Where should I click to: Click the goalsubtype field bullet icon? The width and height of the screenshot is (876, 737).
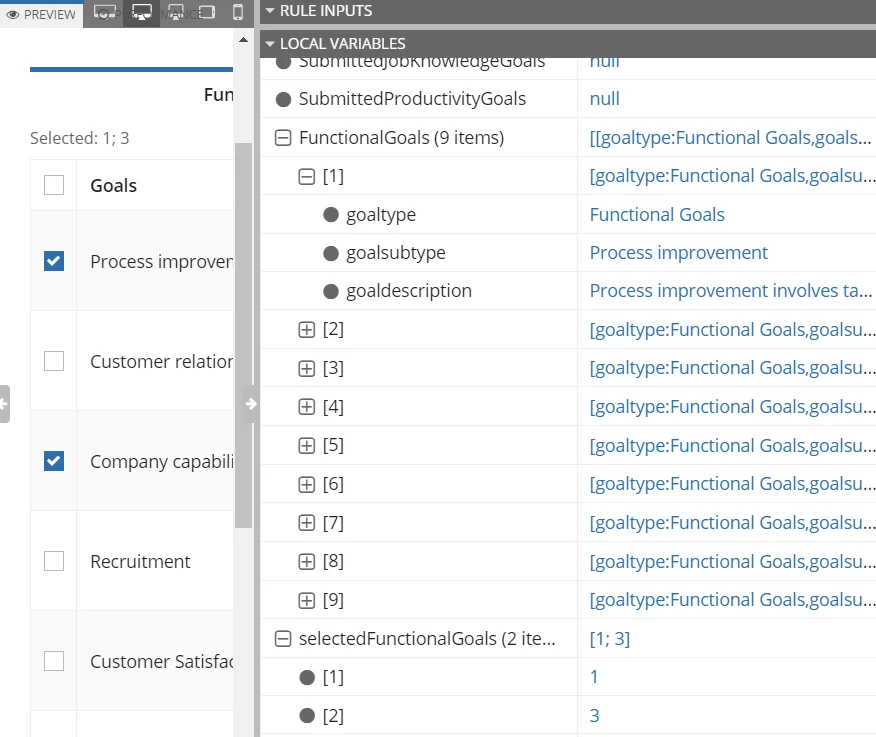331,253
